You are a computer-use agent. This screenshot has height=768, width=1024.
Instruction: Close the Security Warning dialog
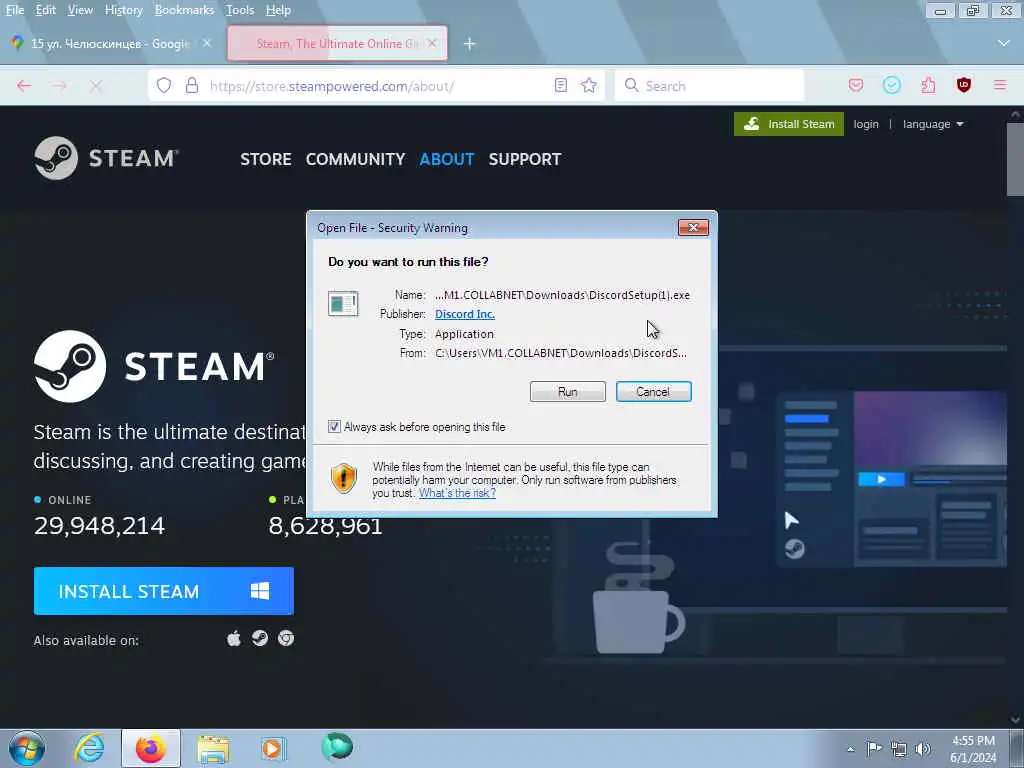[693, 227]
